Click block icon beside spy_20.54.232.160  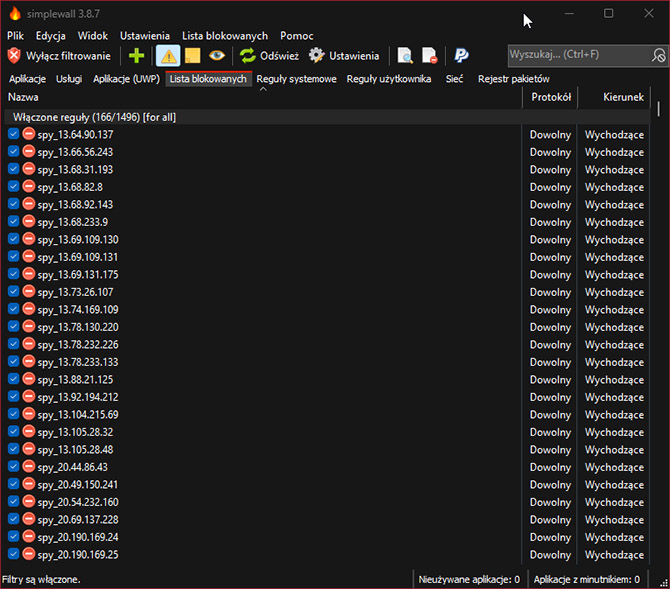pyautogui.click(x=29, y=502)
